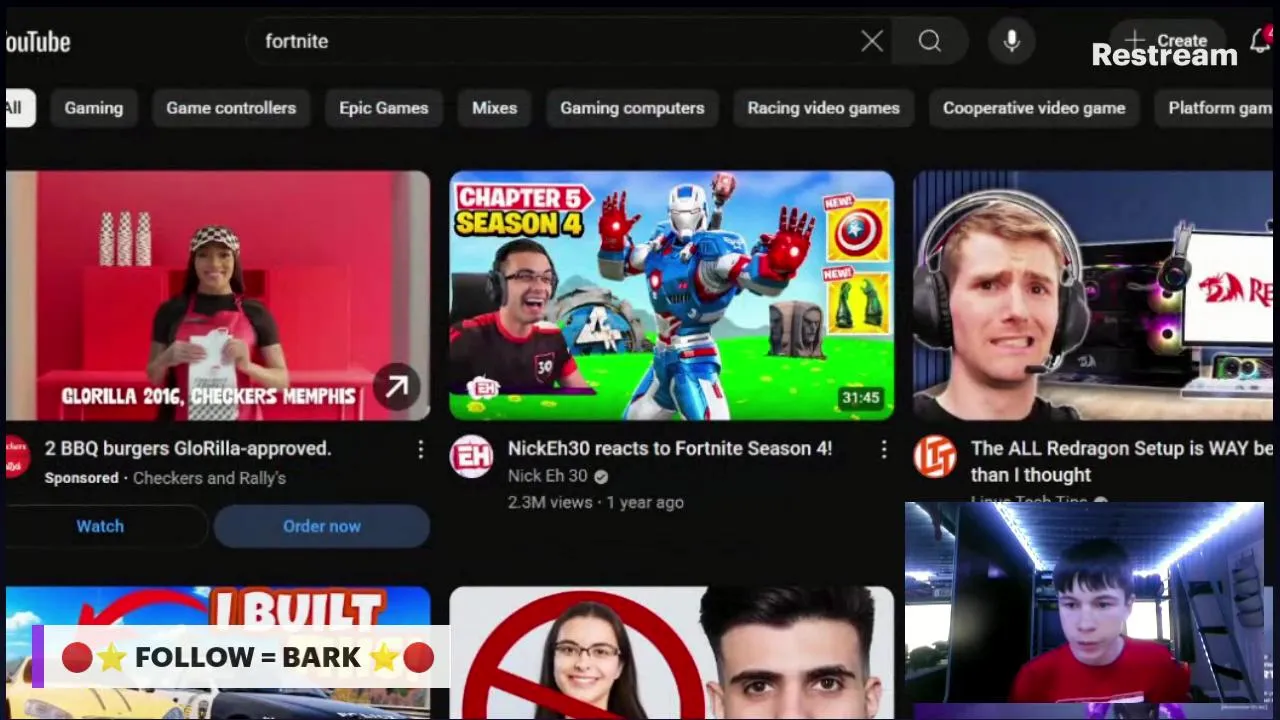Image resolution: width=1280 pixels, height=720 pixels.
Task: Click the Watch button on the ad
Action: coord(102,526)
